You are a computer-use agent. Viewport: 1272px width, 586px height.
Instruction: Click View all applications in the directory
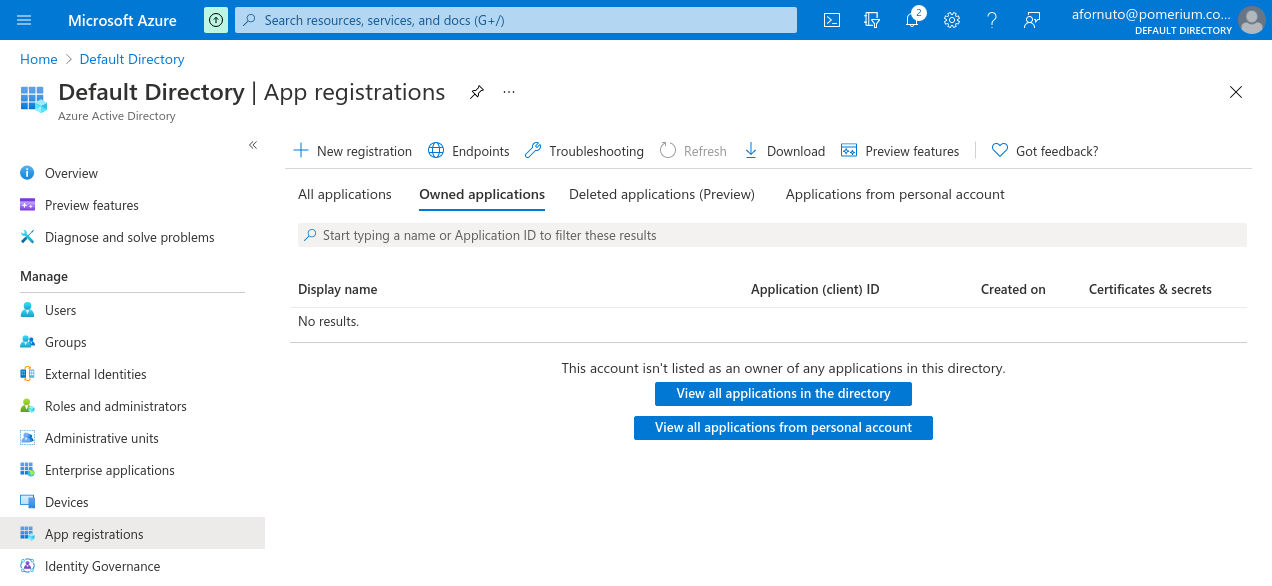[783, 394]
